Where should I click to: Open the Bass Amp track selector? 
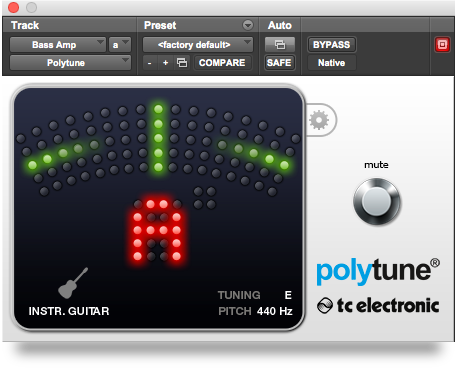(x=58, y=45)
